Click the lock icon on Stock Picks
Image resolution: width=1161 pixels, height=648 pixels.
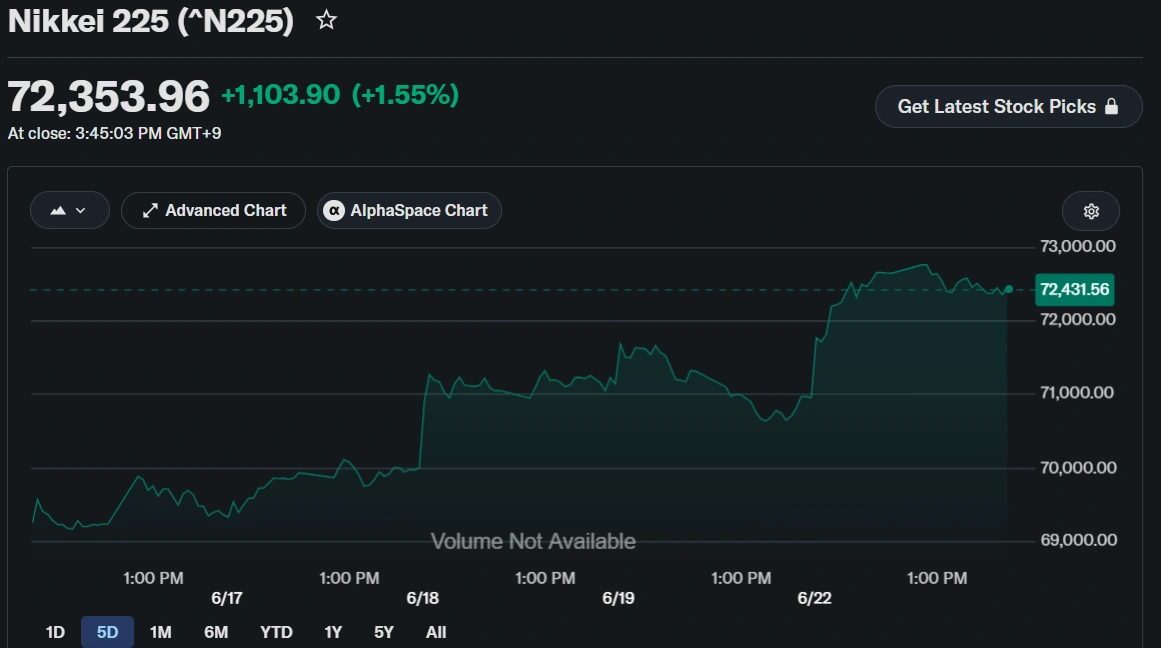[1111, 106]
